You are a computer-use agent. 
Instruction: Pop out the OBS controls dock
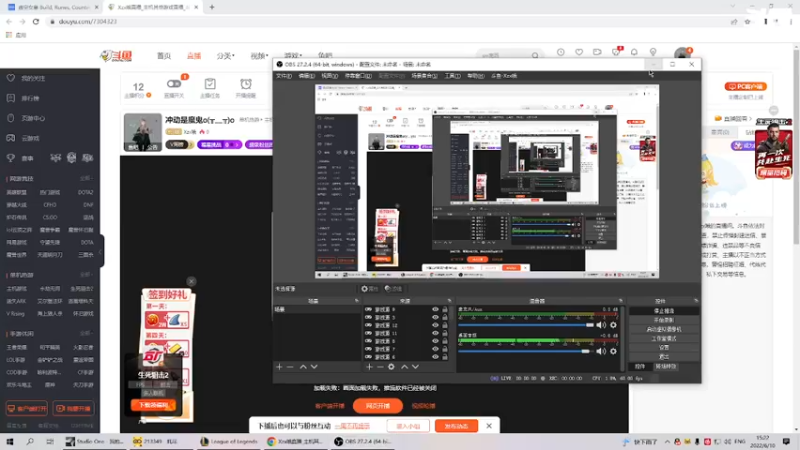[696, 301]
